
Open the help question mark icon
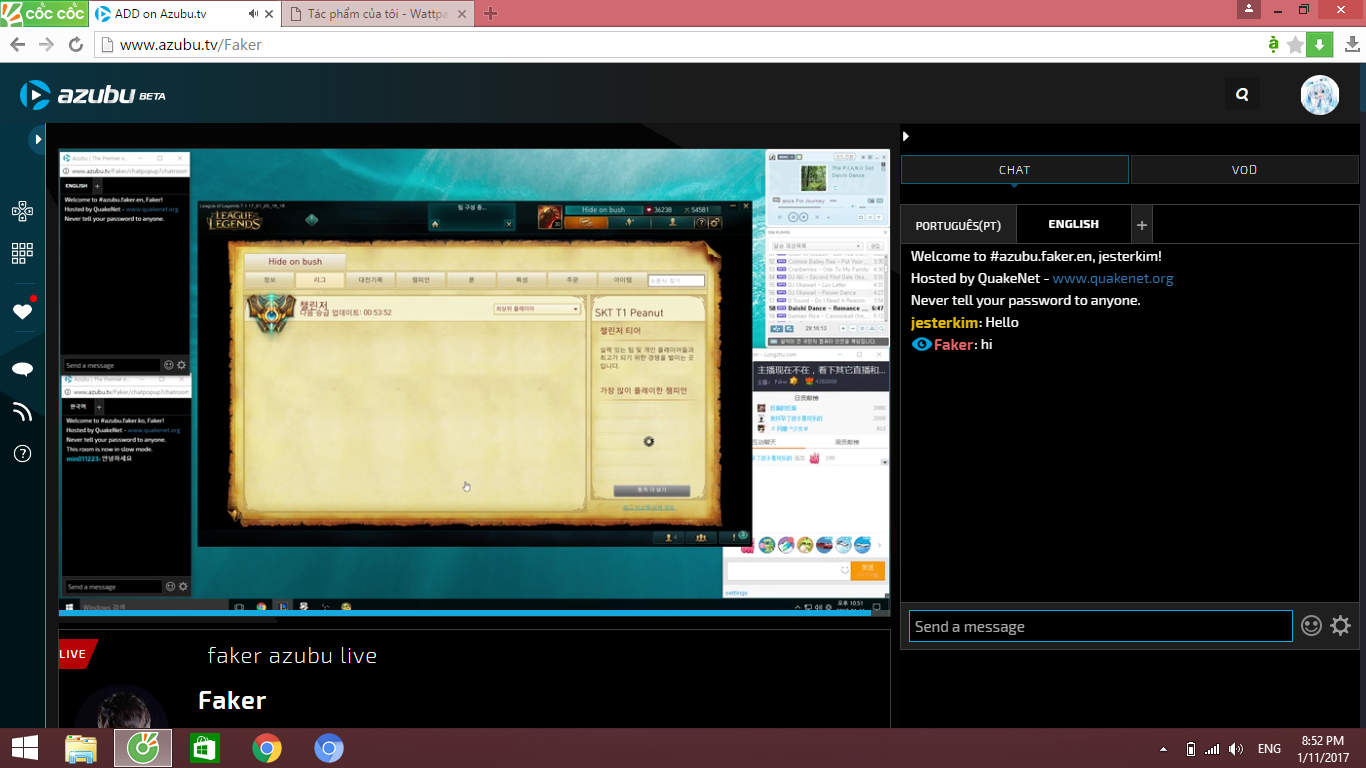[x=22, y=454]
